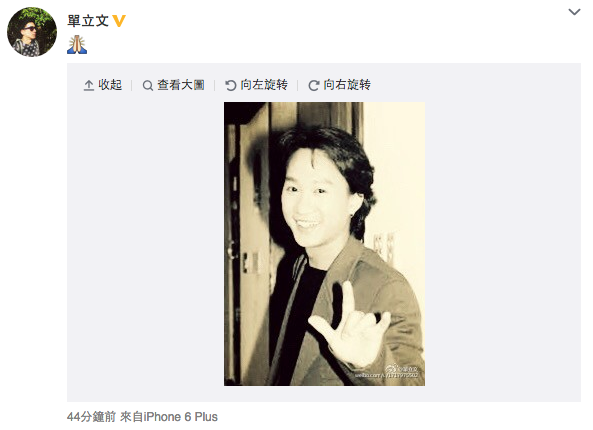Click the magnifier view-large icon

tap(147, 85)
